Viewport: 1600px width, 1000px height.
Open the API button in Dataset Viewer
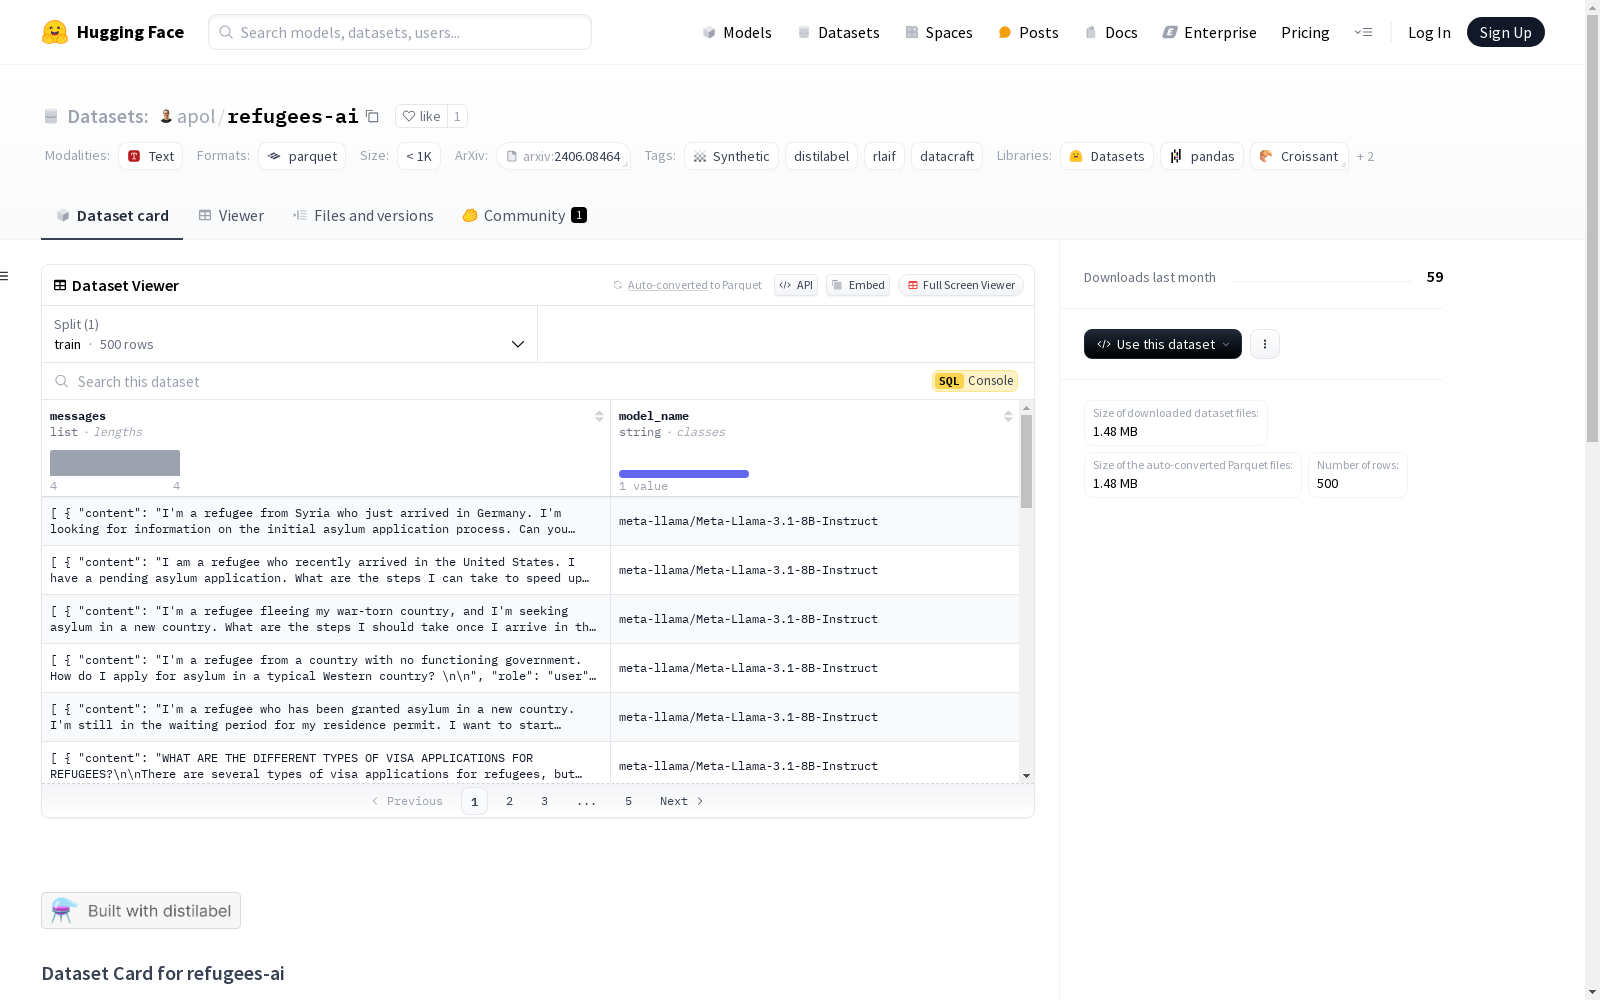tap(796, 285)
